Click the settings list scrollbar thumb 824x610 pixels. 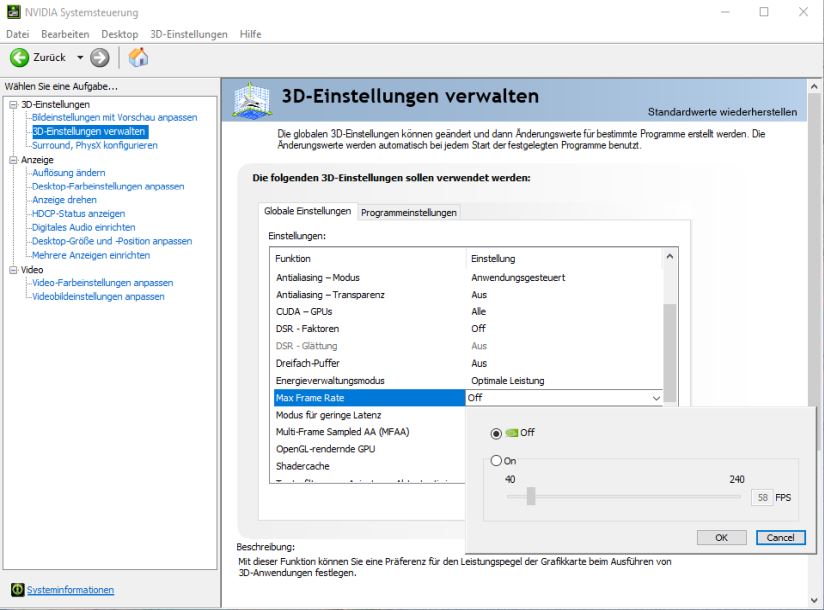click(x=670, y=353)
